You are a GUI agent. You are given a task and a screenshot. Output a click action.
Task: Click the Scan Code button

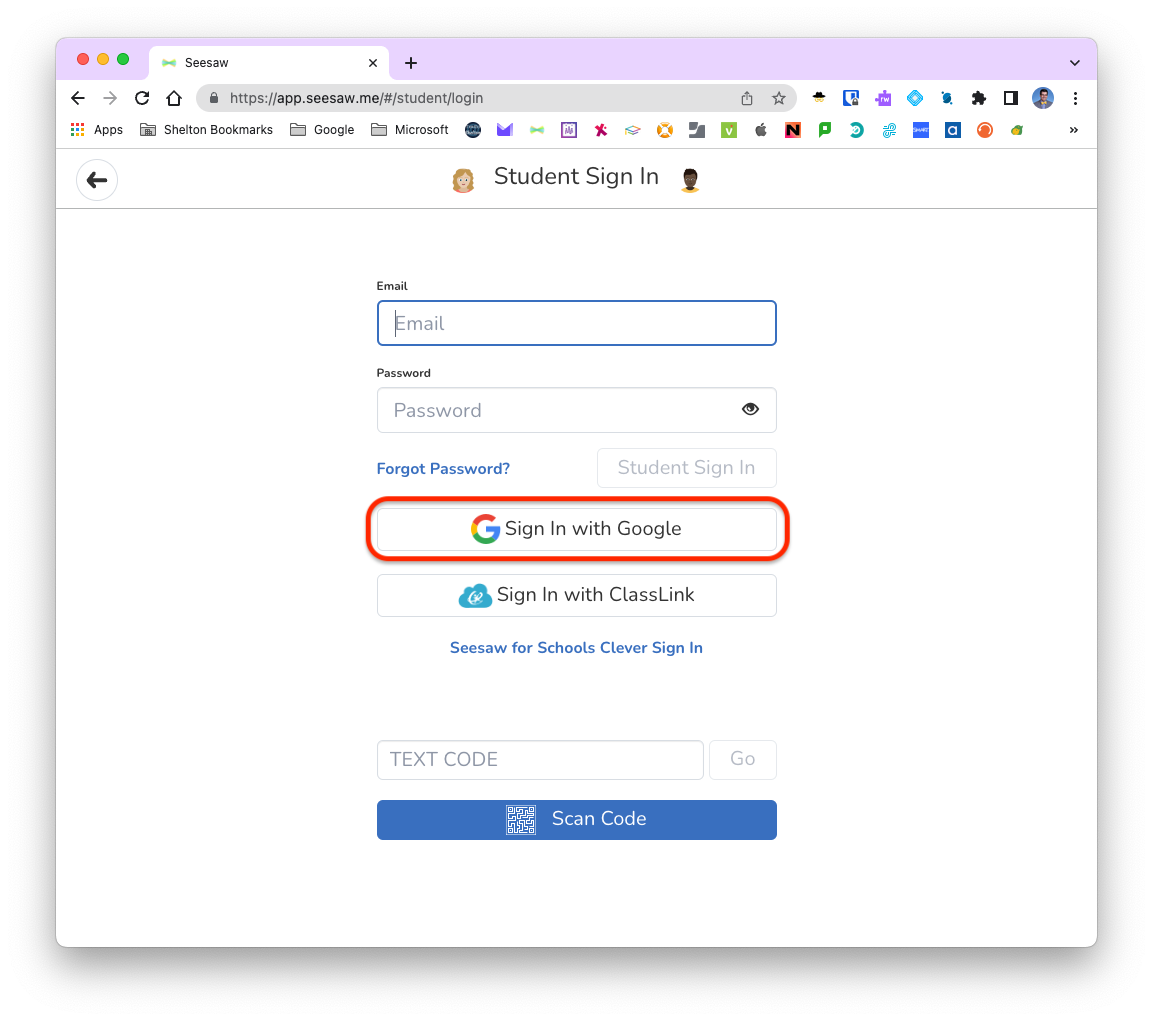(x=576, y=819)
